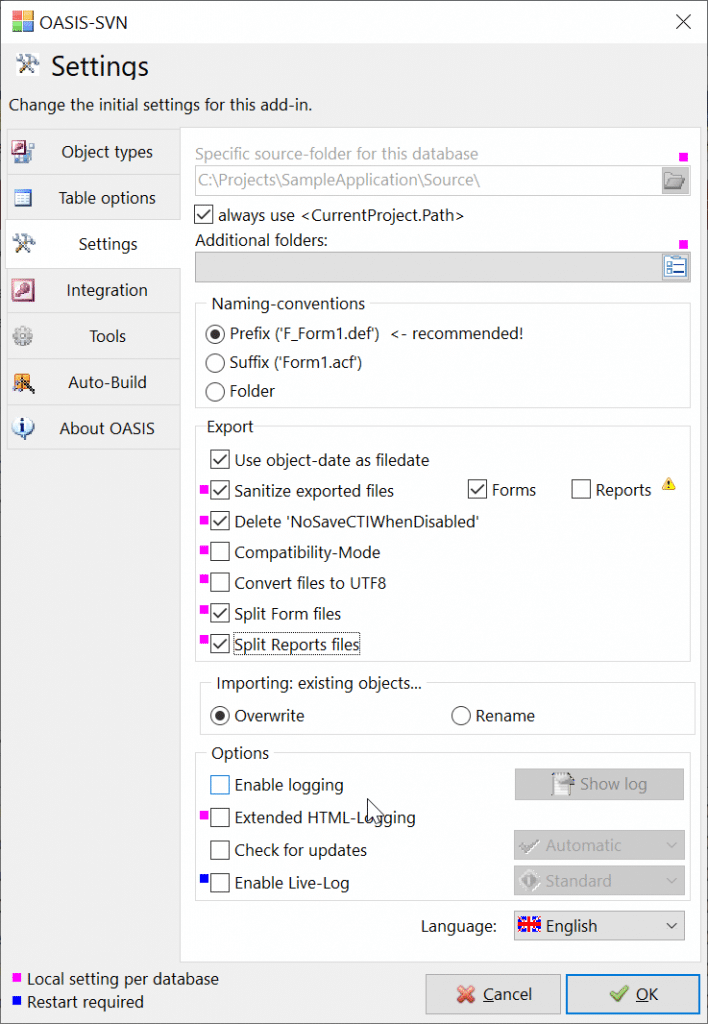Open the folder browse icon for source-folder
This screenshot has width=708, height=1024.
pyautogui.click(x=675, y=181)
